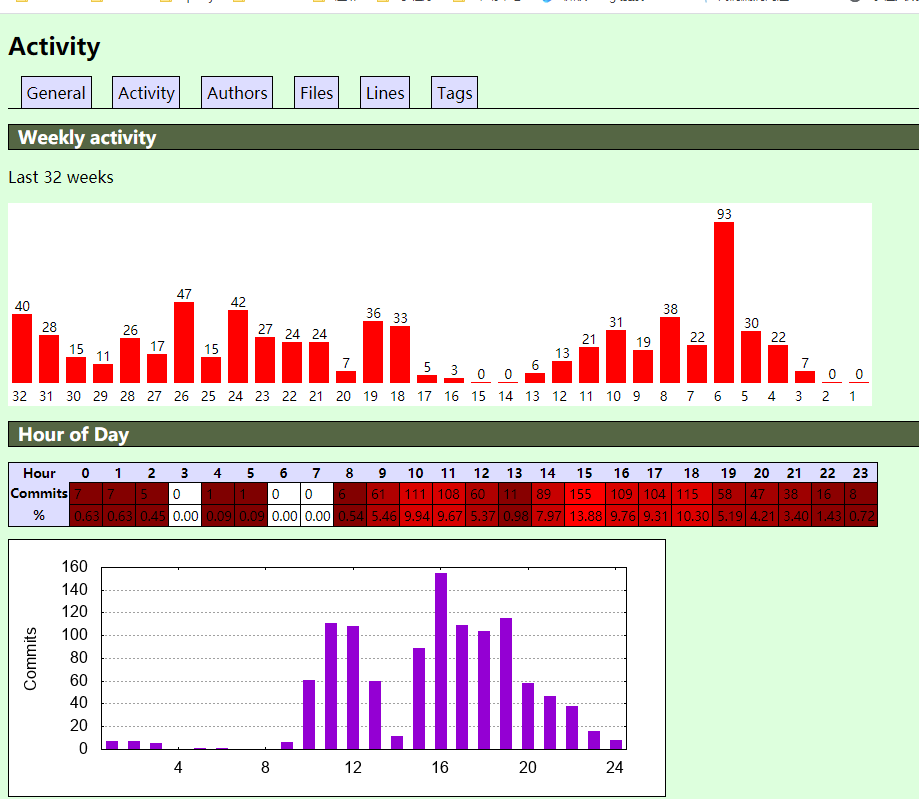Click commits cell showing 47 for hour 20
The image size is (919, 799).
pyautogui.click(x=762, y=494)
